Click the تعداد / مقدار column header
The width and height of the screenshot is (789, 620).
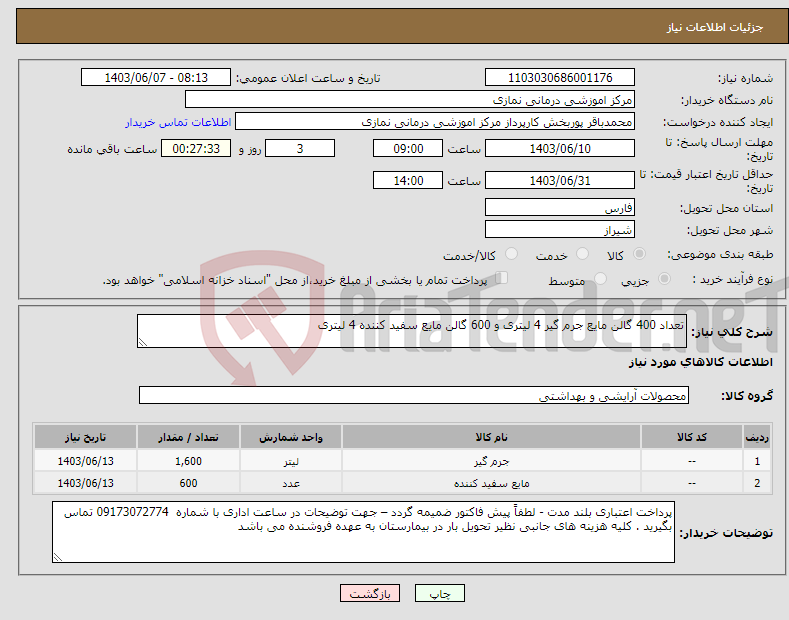tap(188, 437)
